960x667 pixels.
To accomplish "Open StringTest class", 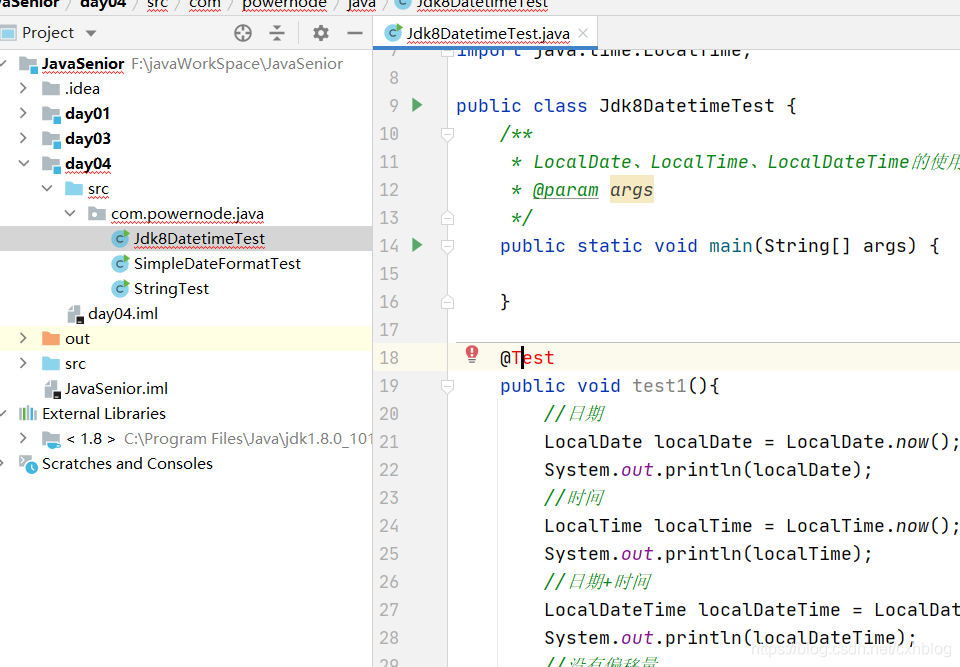I will coord(171,289).
